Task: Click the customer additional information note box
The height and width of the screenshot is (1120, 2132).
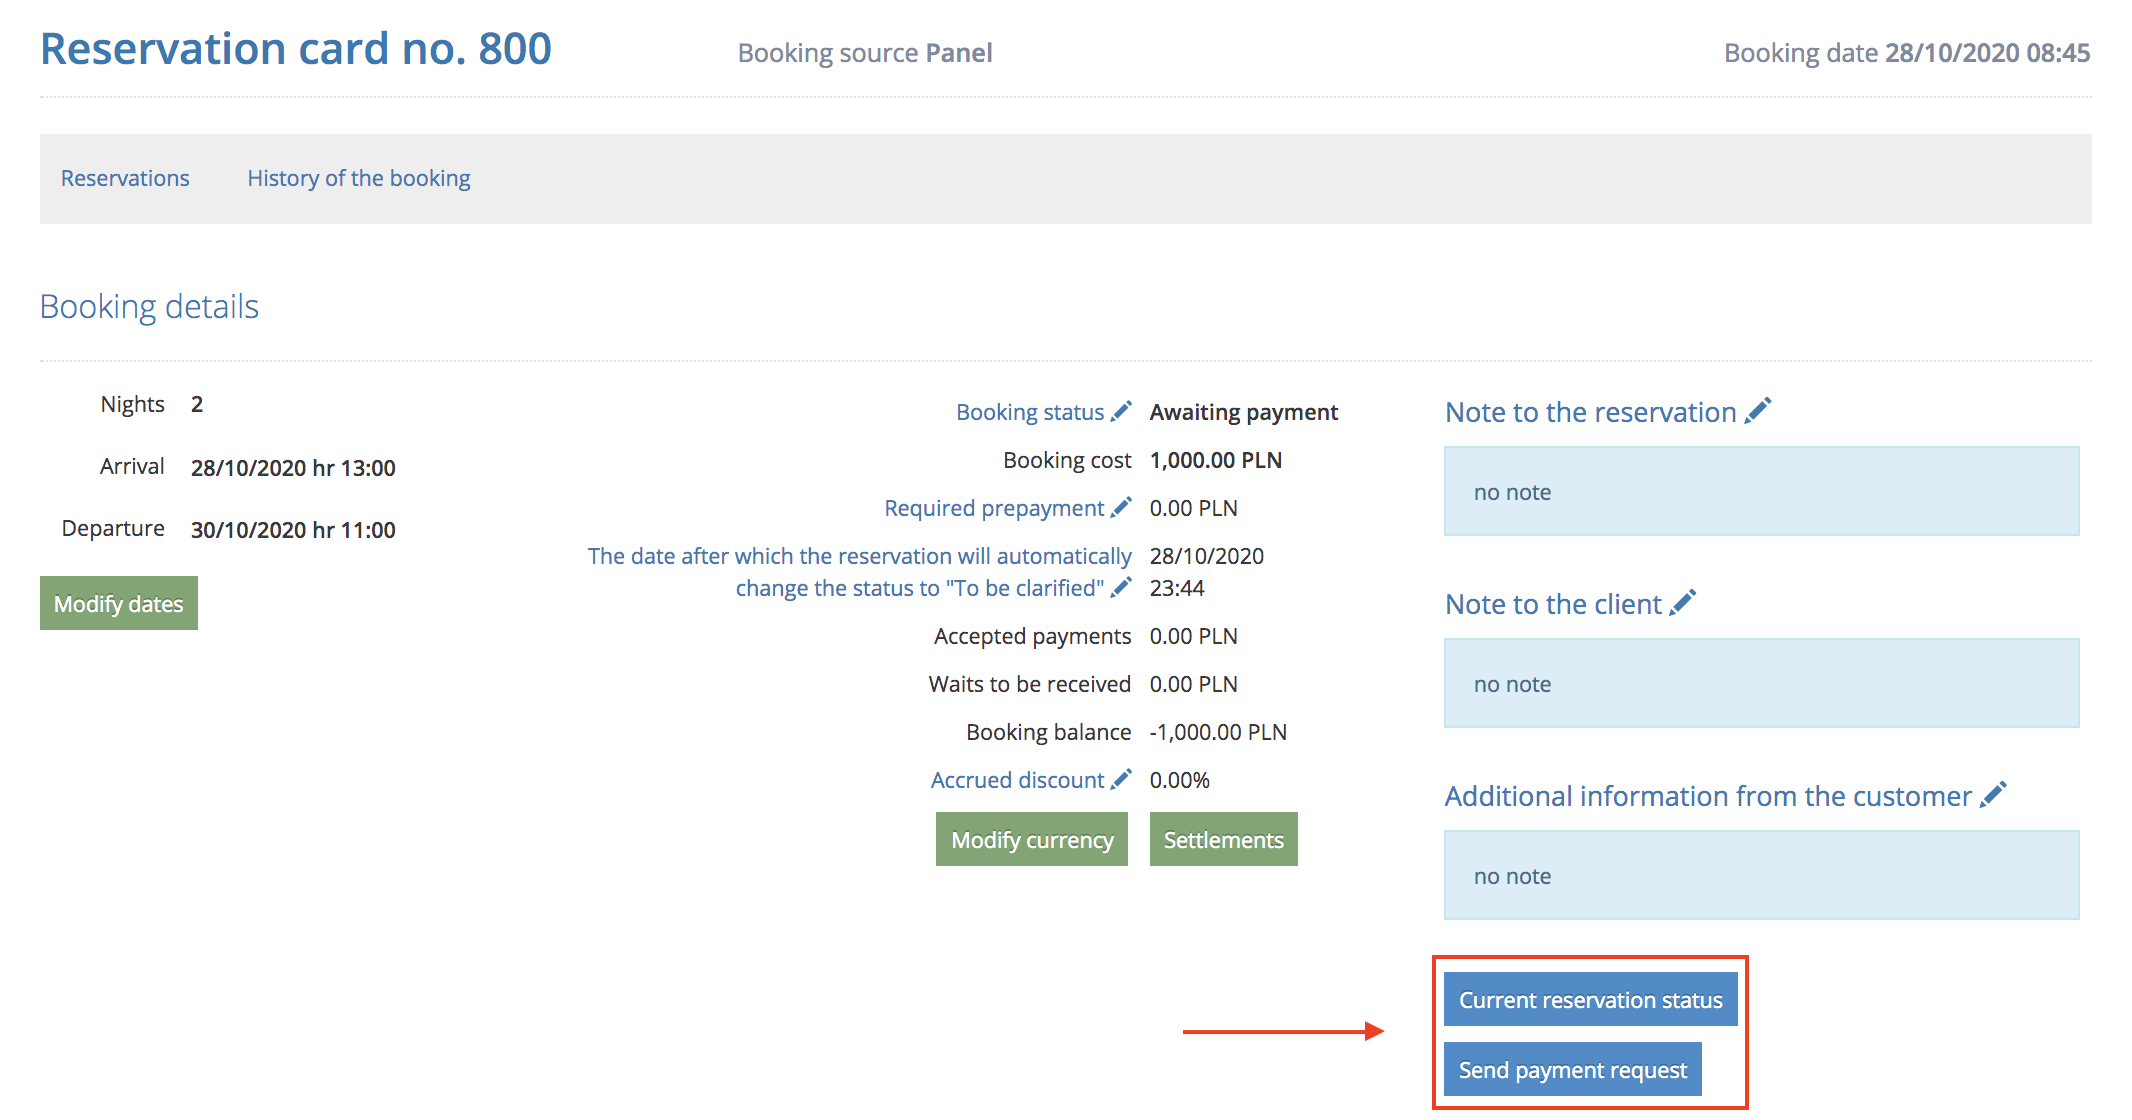Action: click(x=1760, y=875)
